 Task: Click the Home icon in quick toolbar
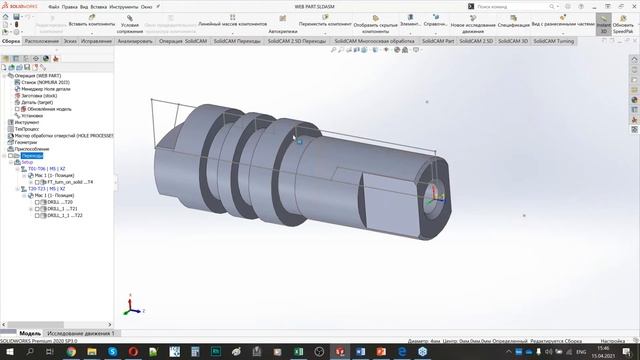point(5,17)
